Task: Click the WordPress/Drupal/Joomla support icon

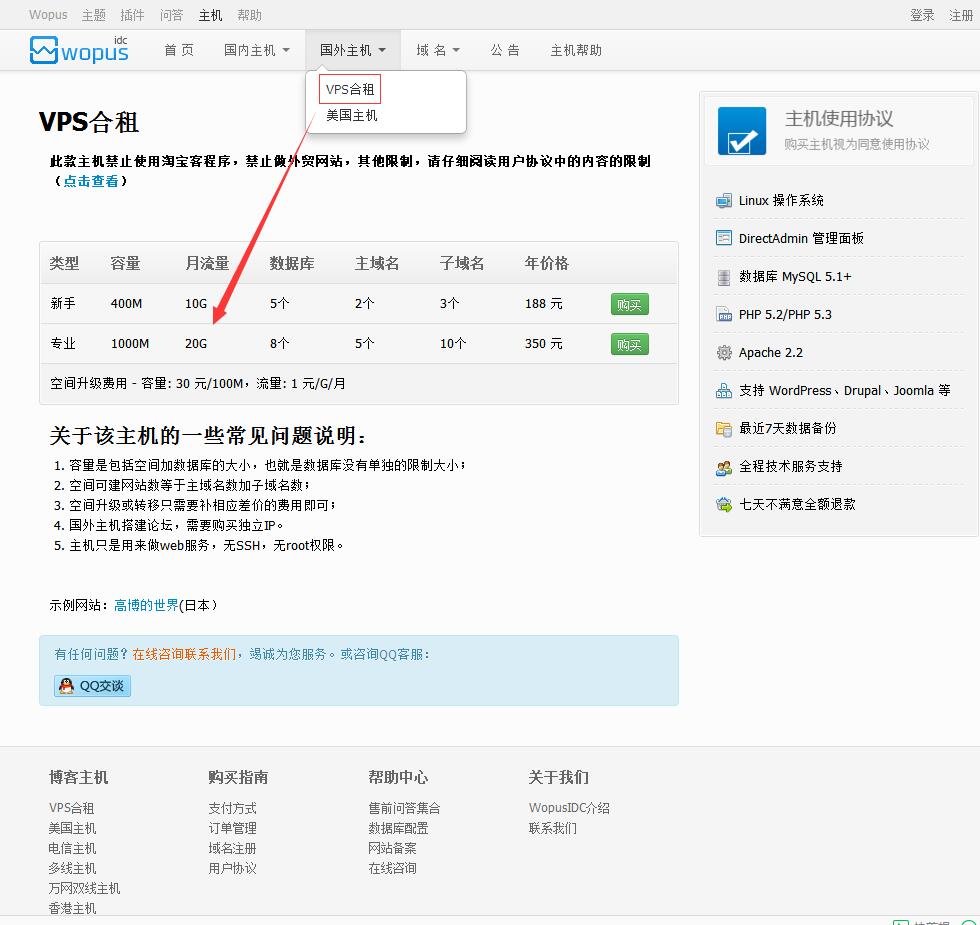Action: (x=723, y=390)
